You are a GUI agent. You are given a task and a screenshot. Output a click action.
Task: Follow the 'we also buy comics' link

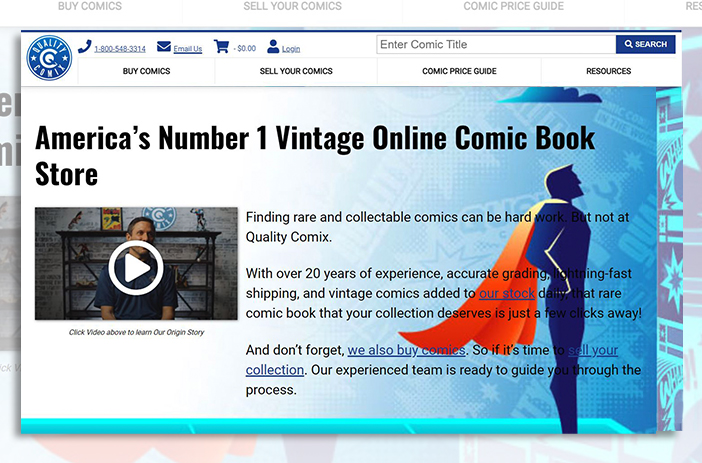click(x=407, y=350)
